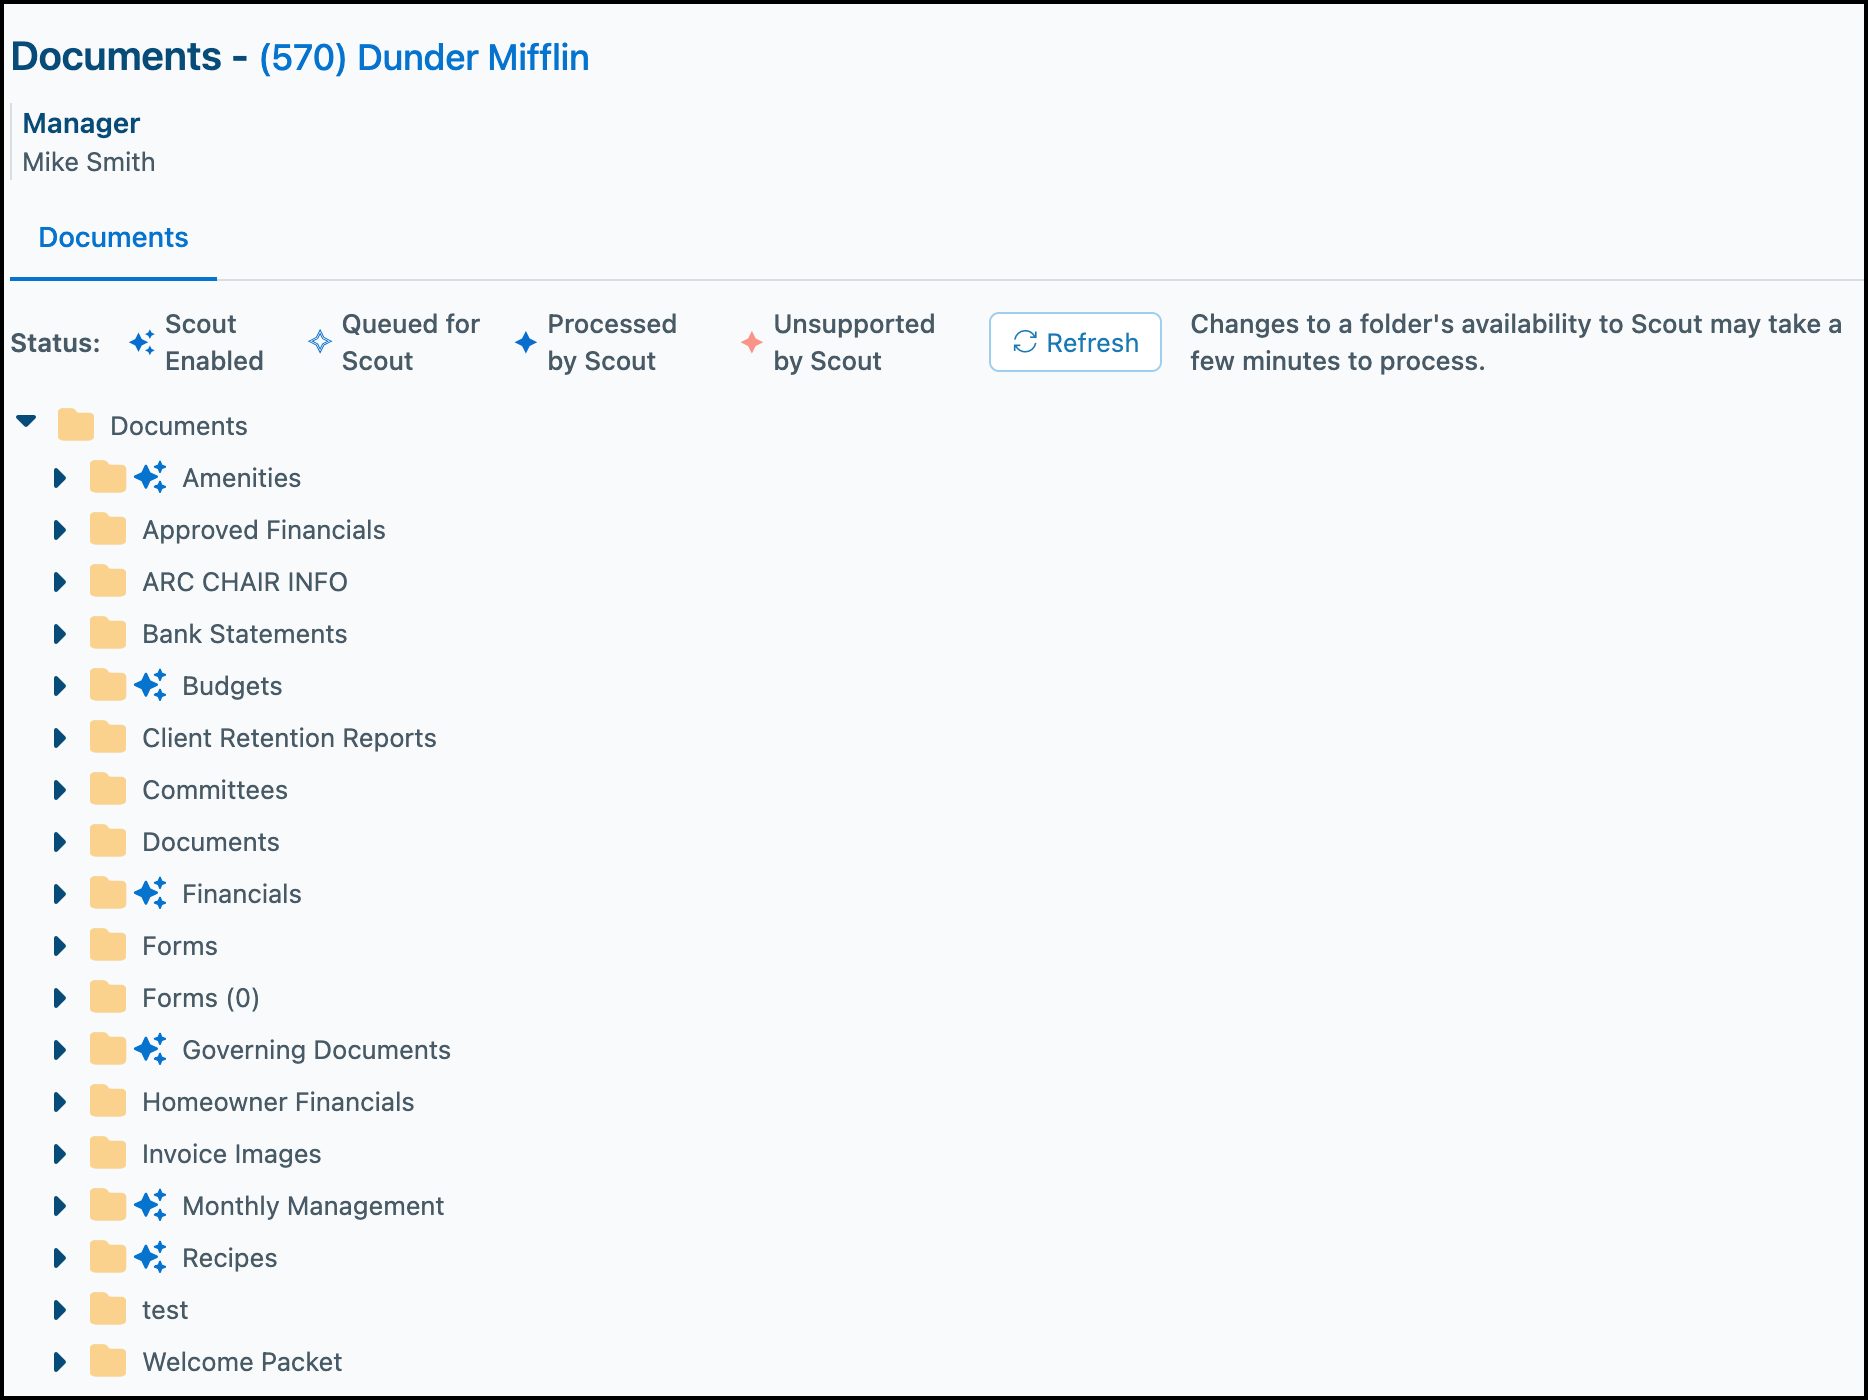1868x1400 pixels.
Task: Click the Scout sparkle icon on Financials
Action: (x=150, y=893)
